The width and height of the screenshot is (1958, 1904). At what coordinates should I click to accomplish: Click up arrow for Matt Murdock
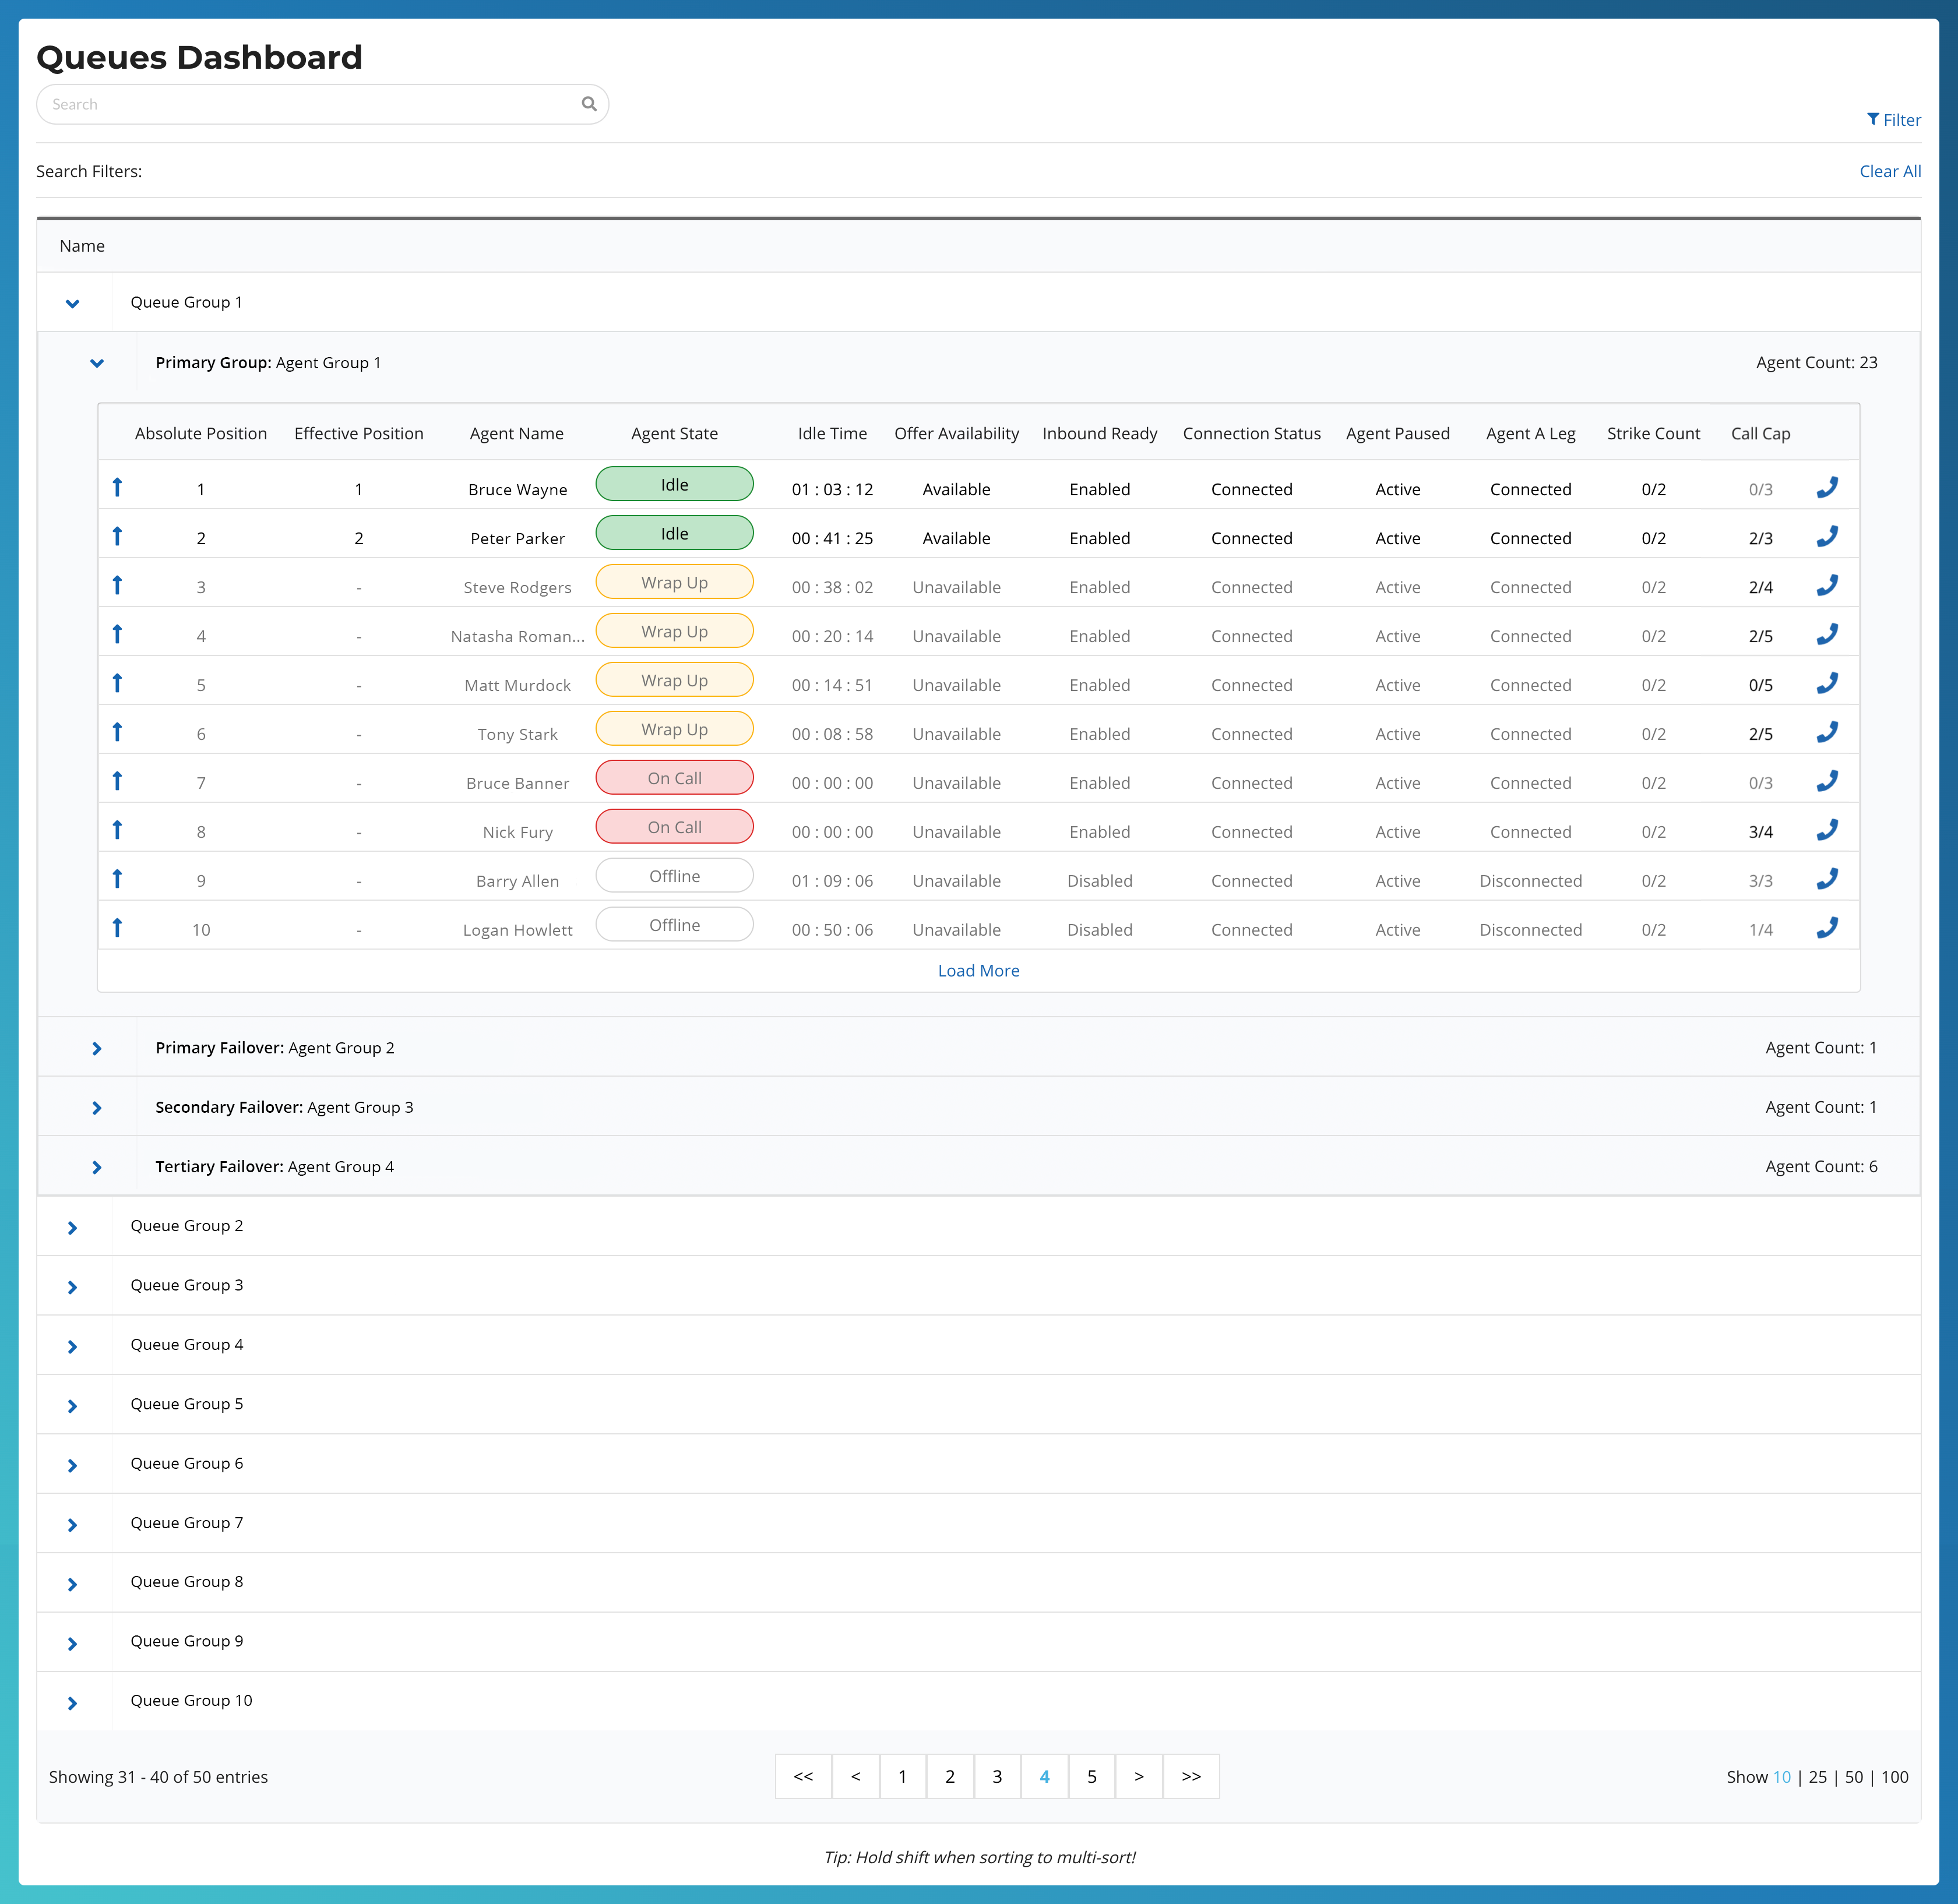[117, 683]
